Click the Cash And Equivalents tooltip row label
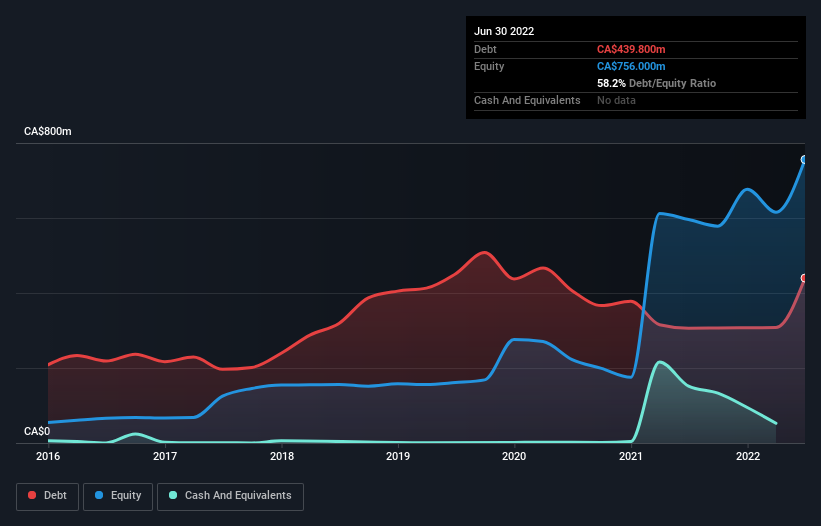821x526 pixels. (527, 100)
